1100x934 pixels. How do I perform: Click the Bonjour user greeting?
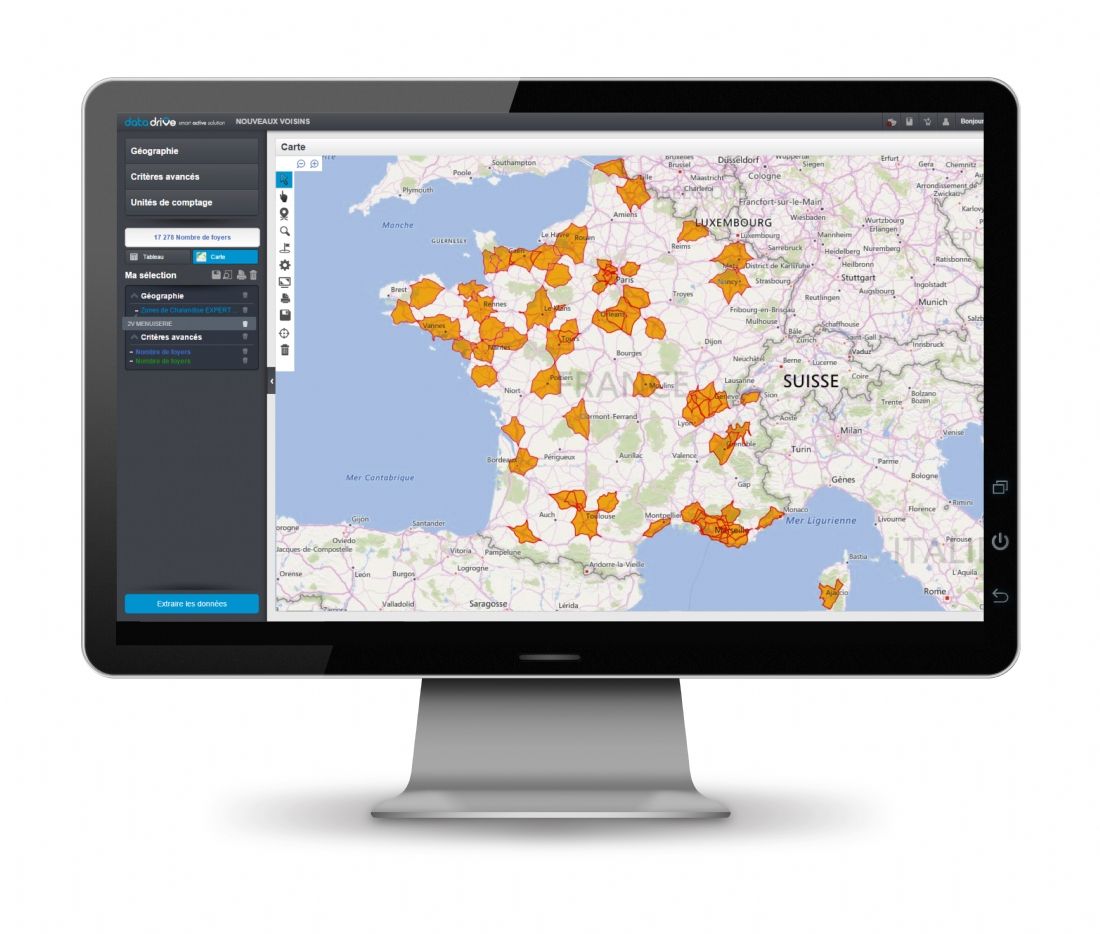(x=972, y=121)
